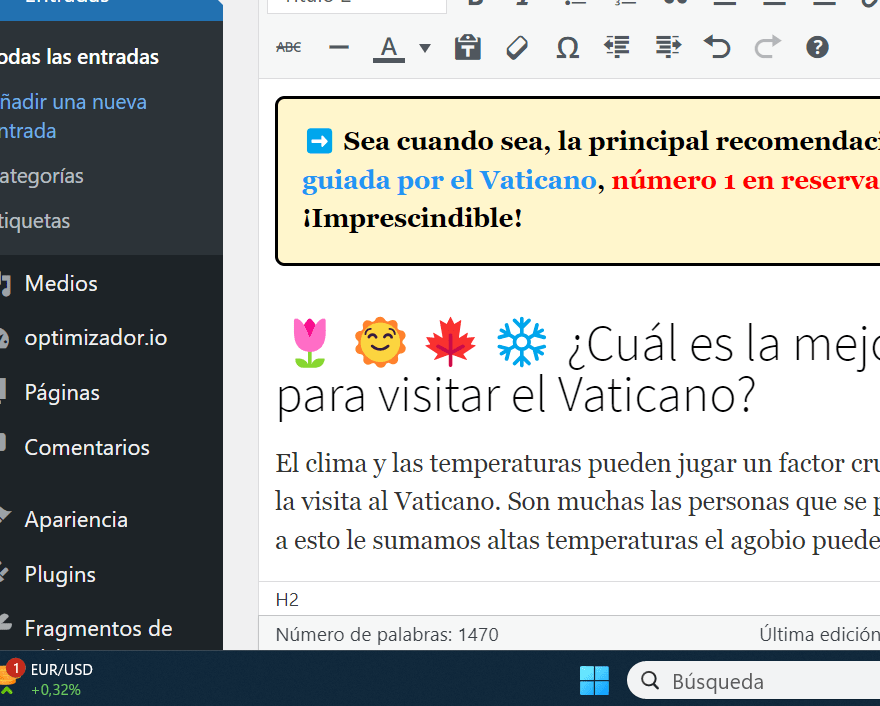
Task: Increase indent of paragraph
Action: coord(668,47)
